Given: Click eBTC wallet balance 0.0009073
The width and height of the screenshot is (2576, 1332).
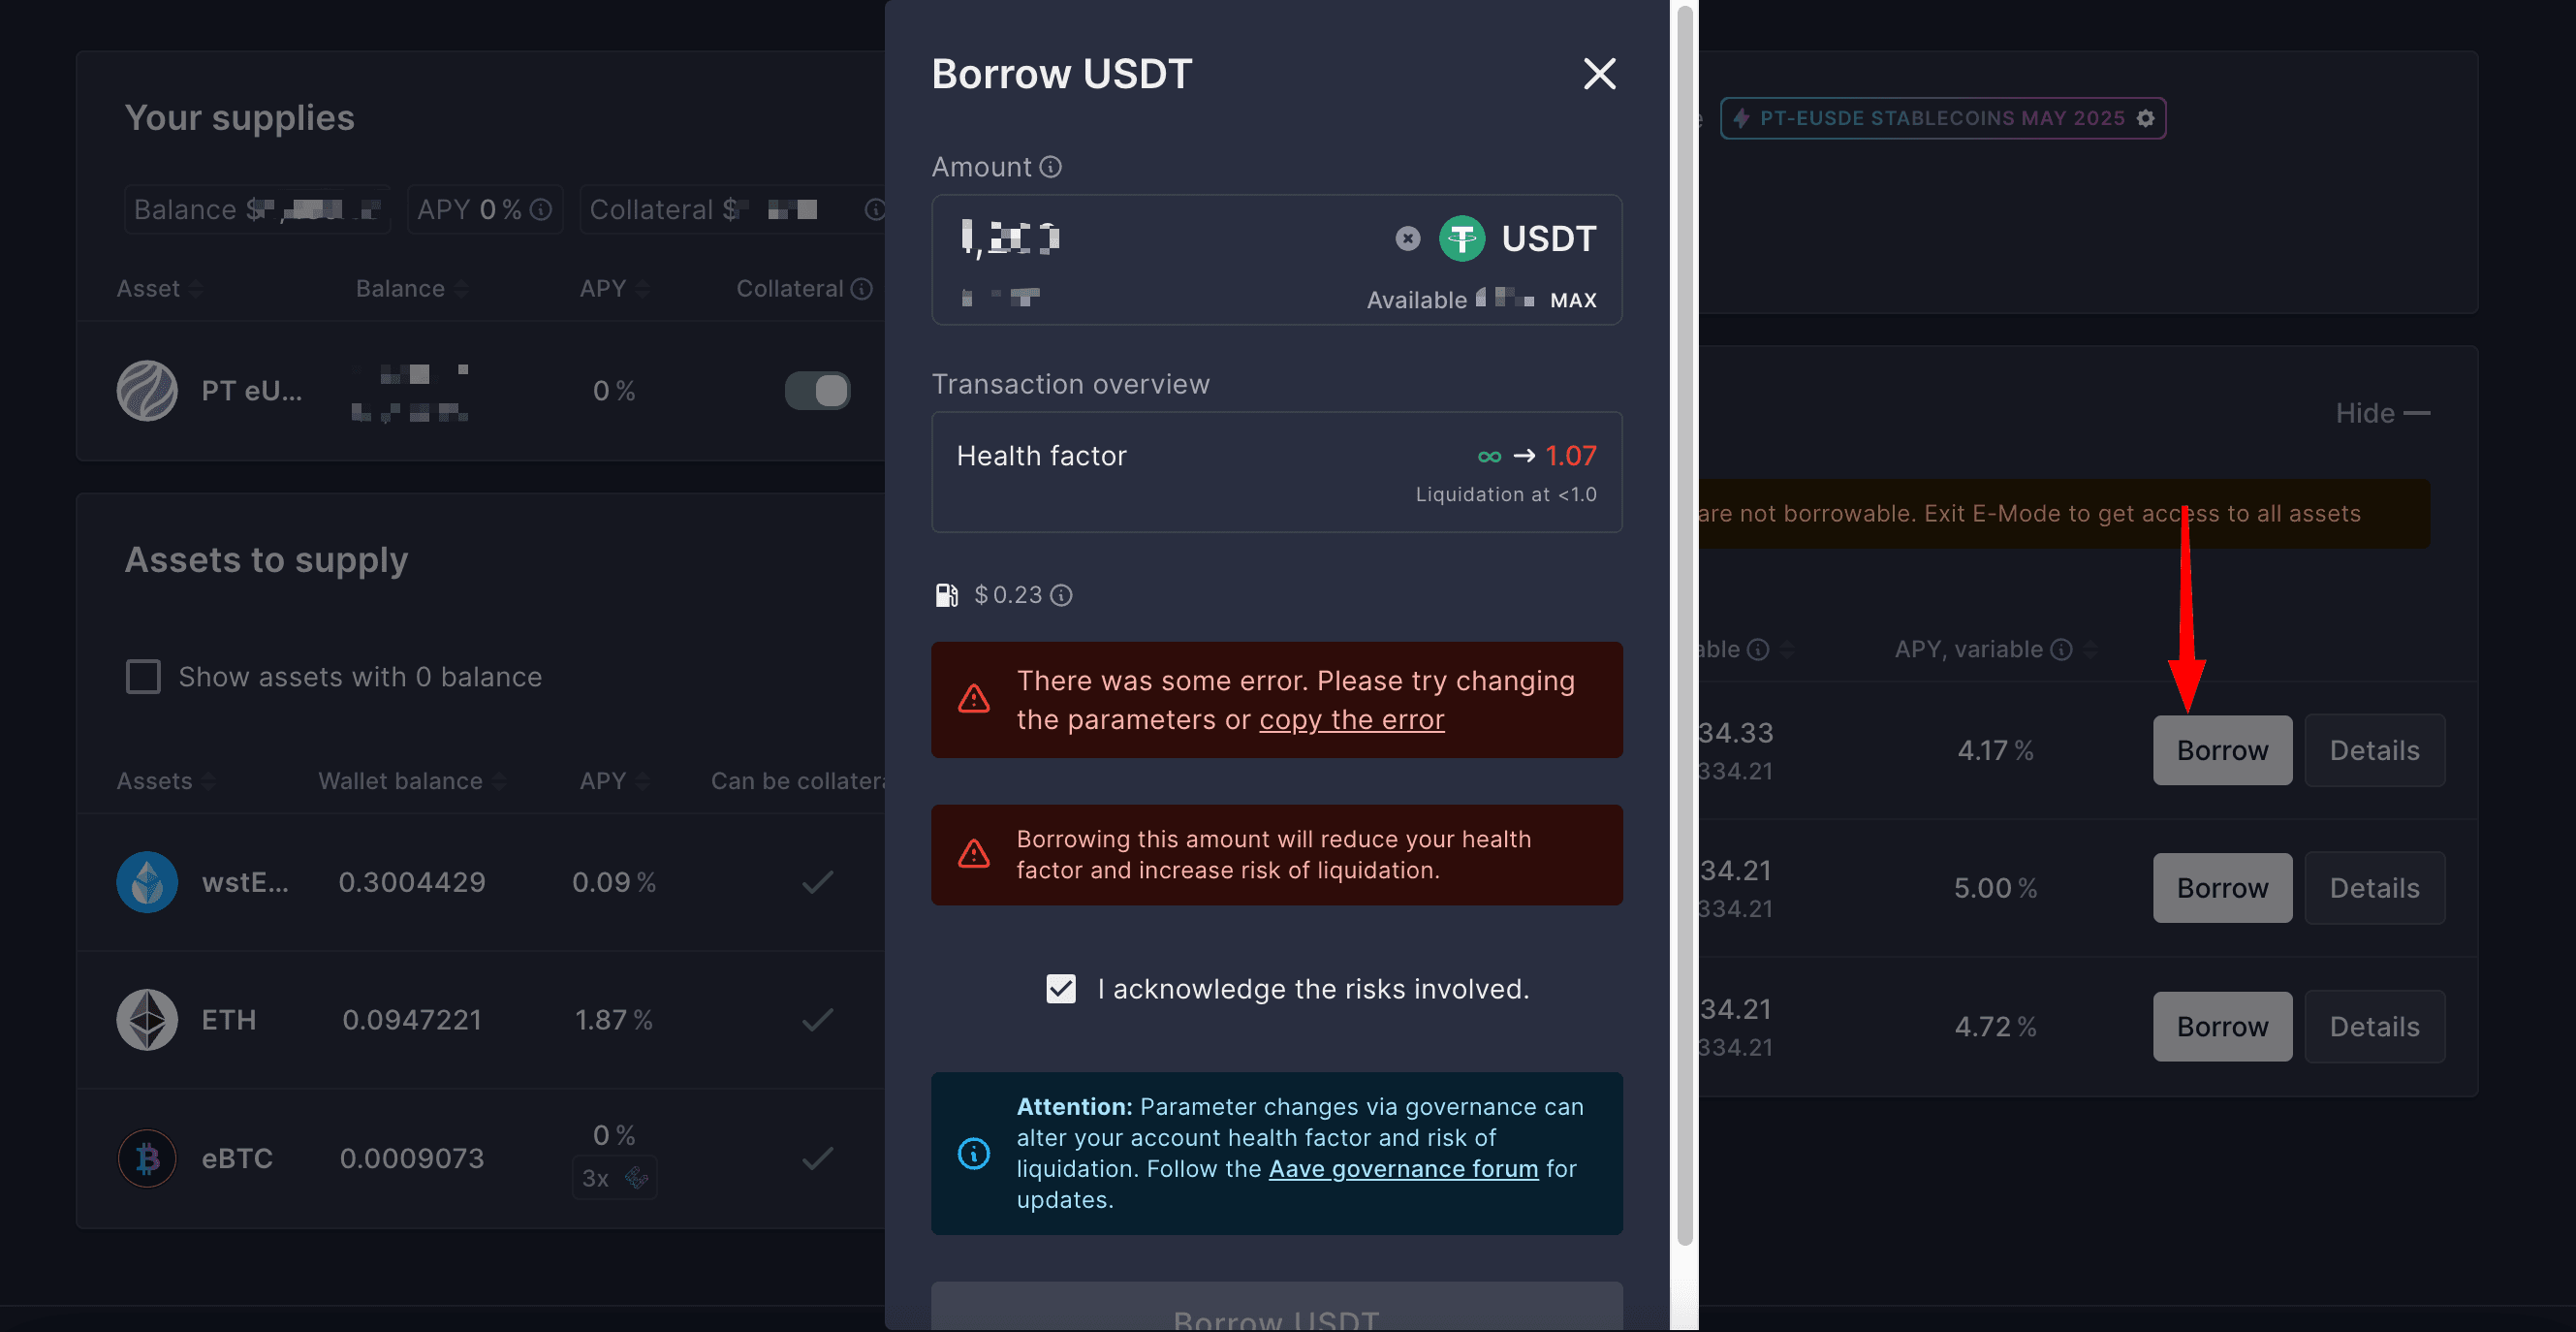Looking at the screenshot, I should [x=411, y=1158].
